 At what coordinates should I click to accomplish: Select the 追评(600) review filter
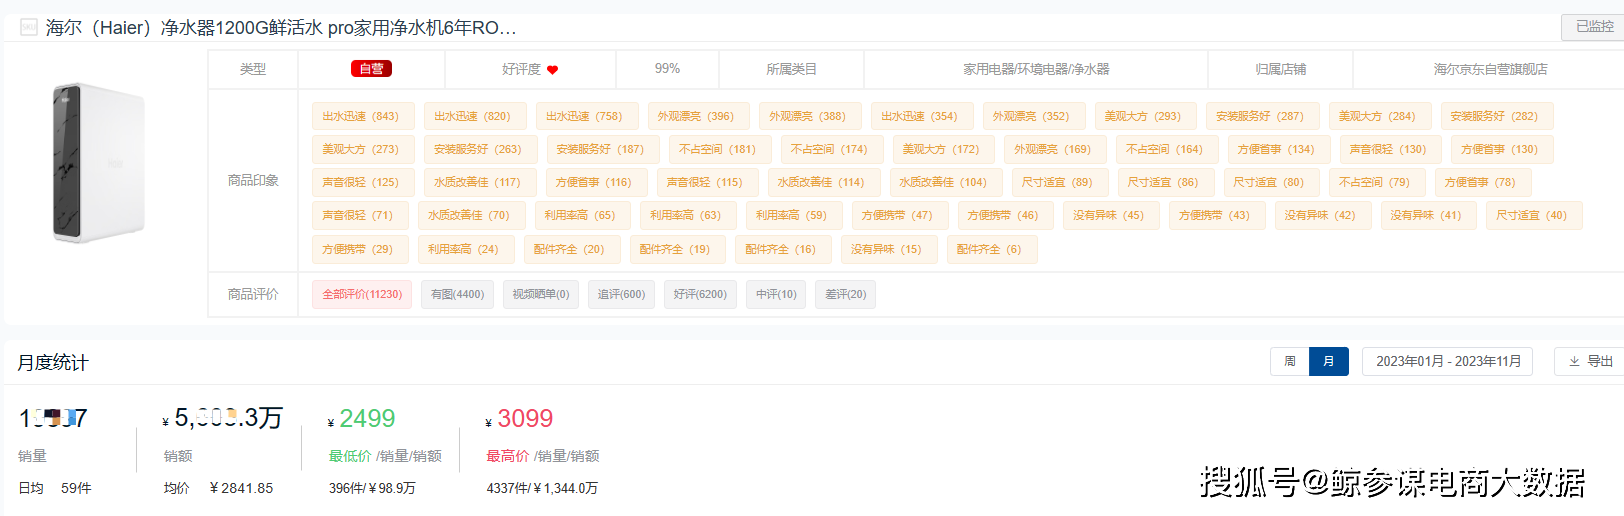point(621,294)
